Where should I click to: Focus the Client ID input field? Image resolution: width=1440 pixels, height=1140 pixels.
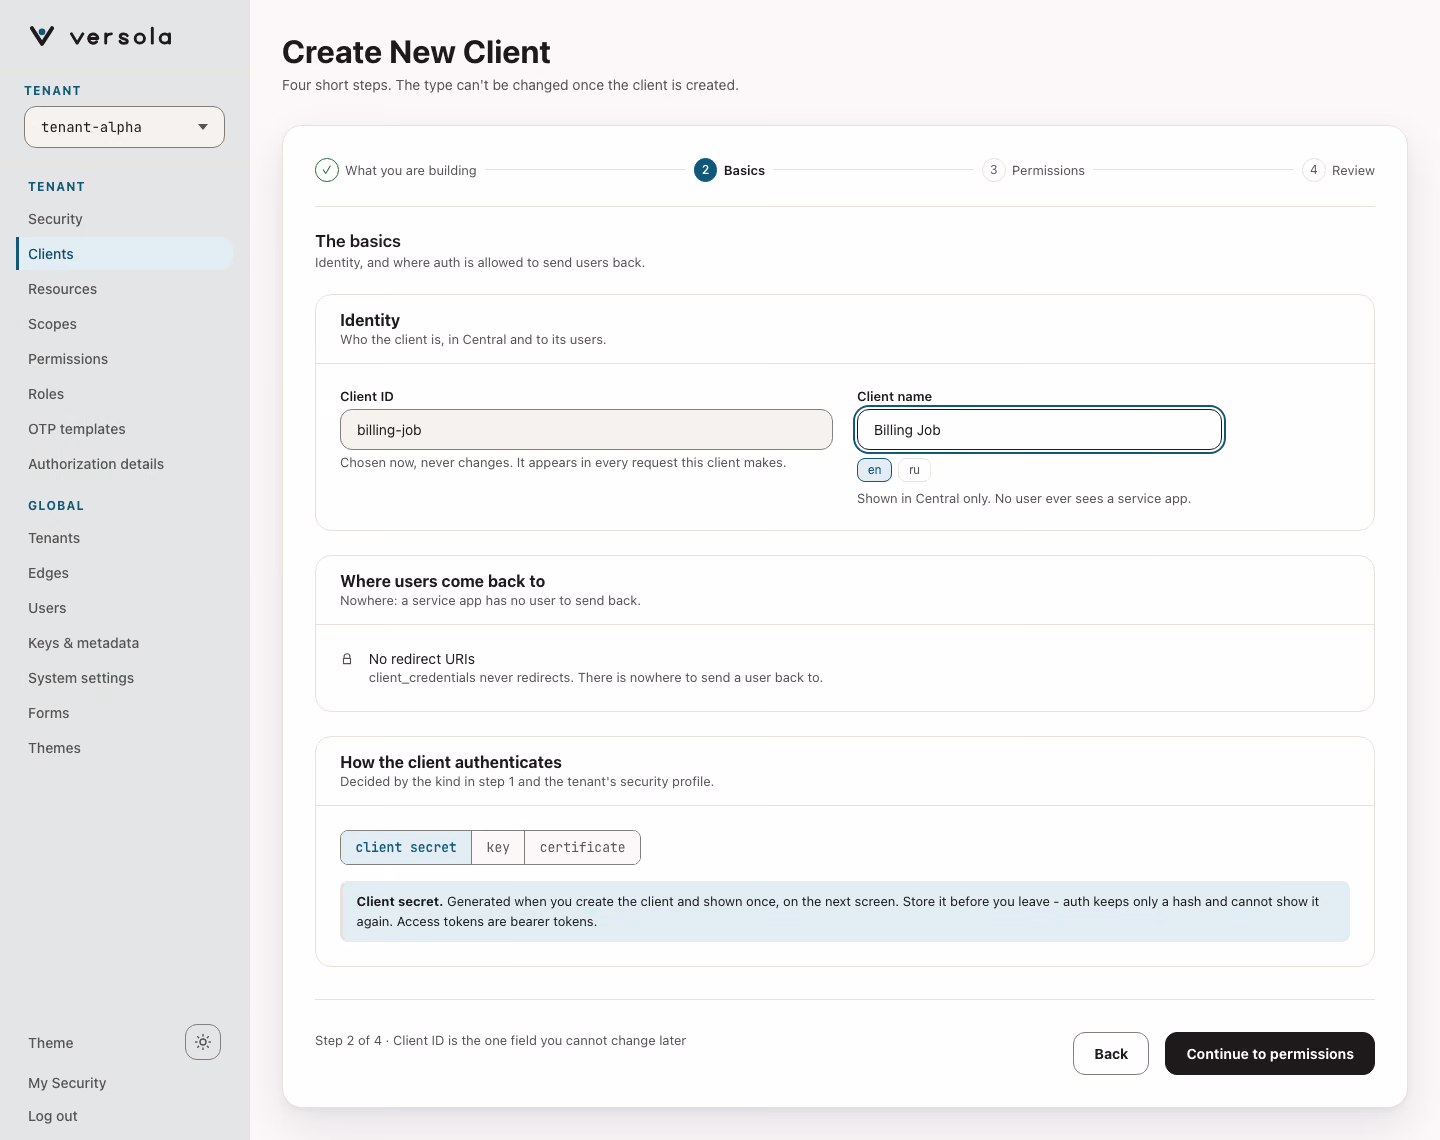pos(586,430)
